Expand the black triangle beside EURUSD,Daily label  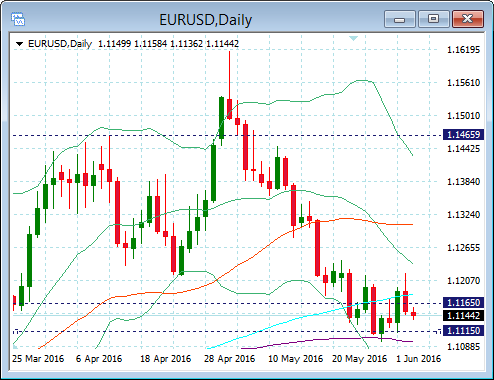[x=20, y=44]
